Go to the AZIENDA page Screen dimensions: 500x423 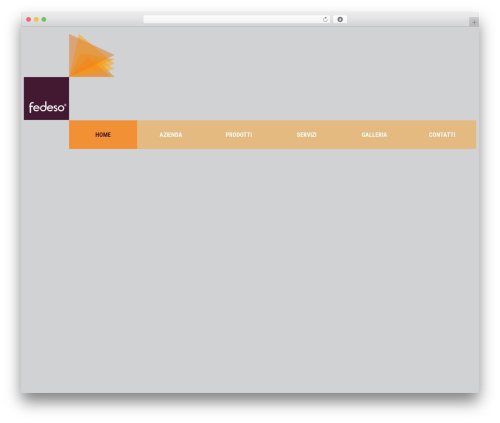[x=171, y=135]
